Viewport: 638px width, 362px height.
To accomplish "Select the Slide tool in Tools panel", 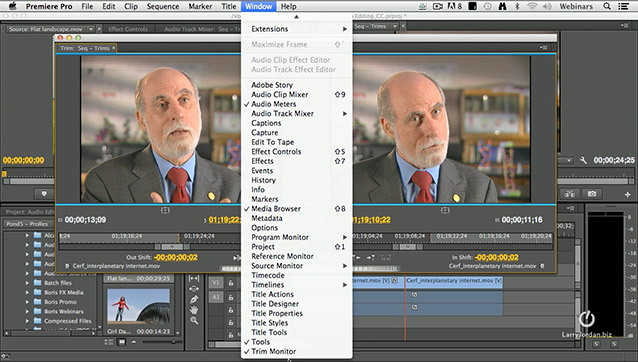I will pos(194,288).
